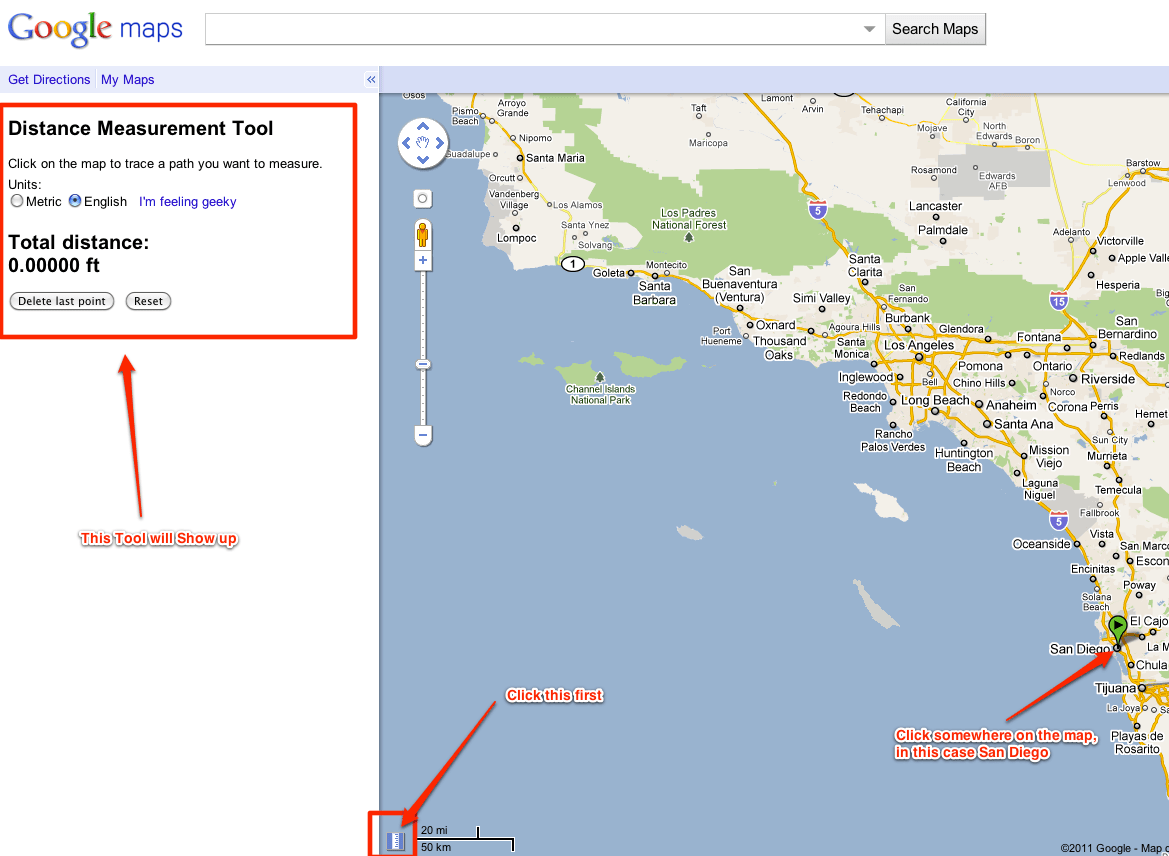
Task: Collapse the left panel with the chevron
Action: (x=370, y=79)
